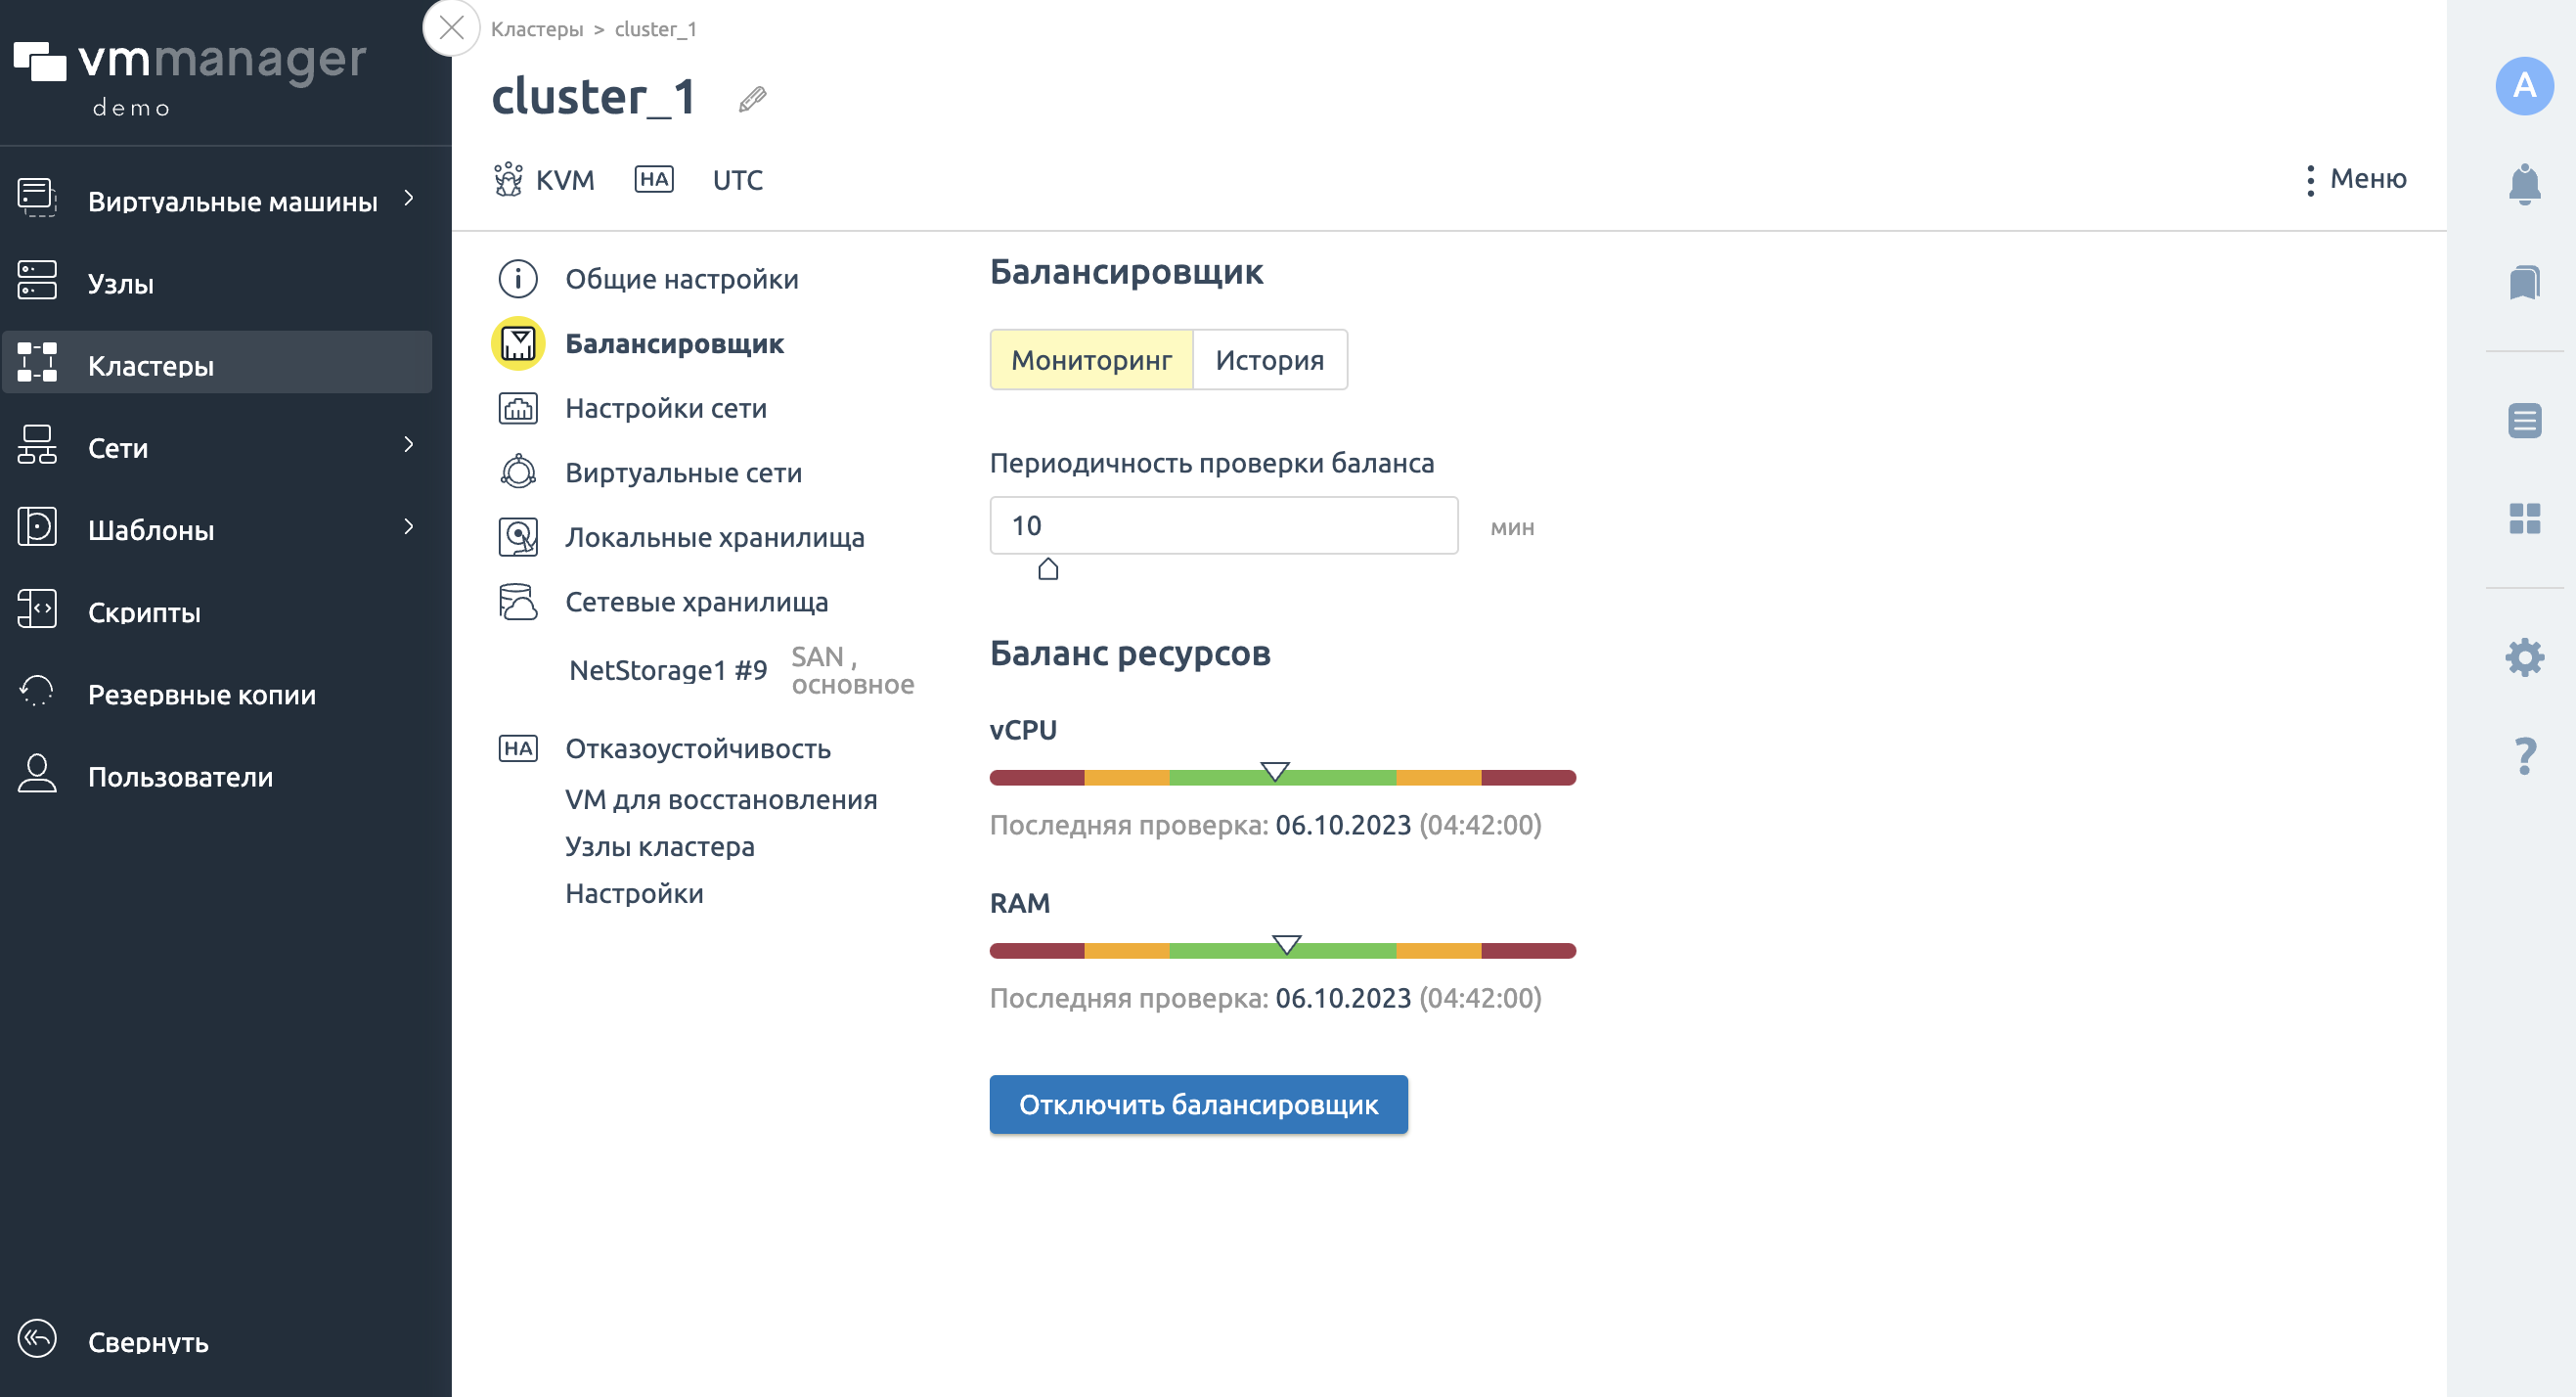Open the help question mark icon
2576x1397 pixels.
[x=2524, y=756]
